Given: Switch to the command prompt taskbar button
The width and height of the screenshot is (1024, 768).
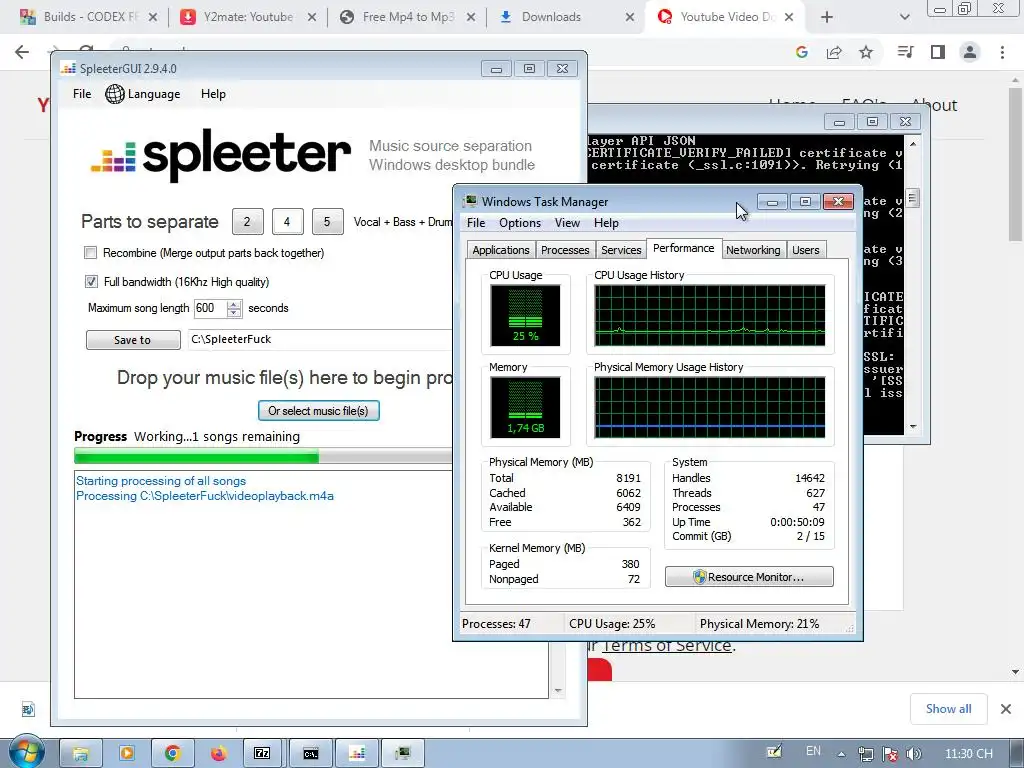Looking at the screenshot, I should tap(311, 754).
